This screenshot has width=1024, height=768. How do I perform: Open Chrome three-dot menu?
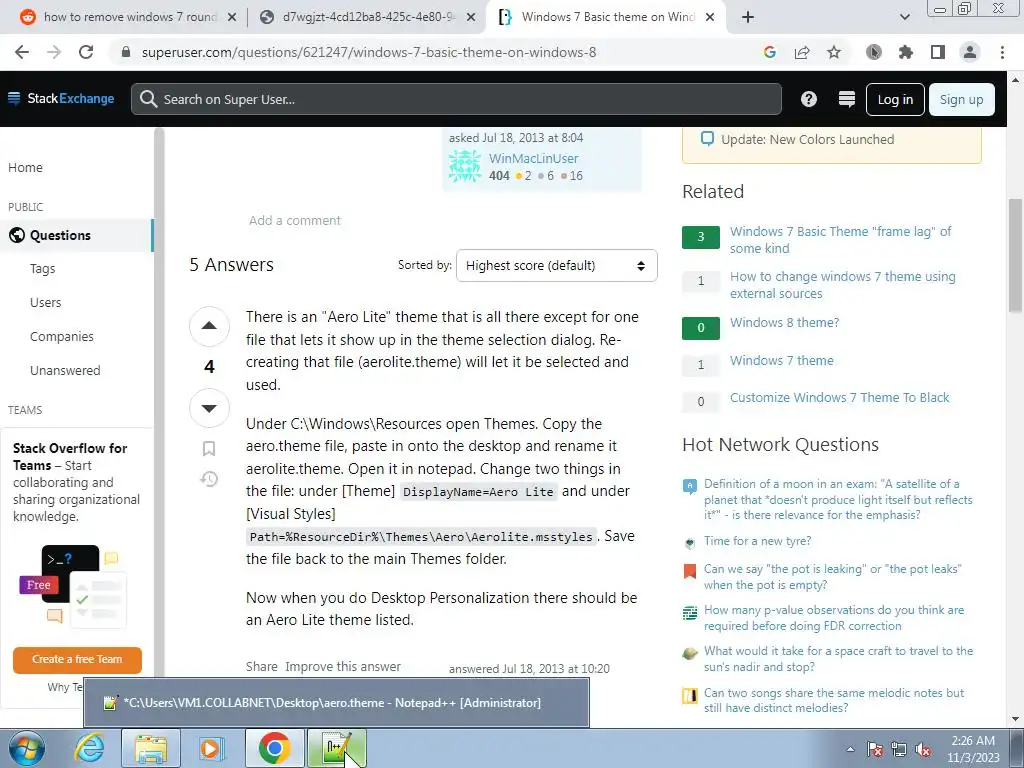pyautogui.click(x=1002, y=52)
